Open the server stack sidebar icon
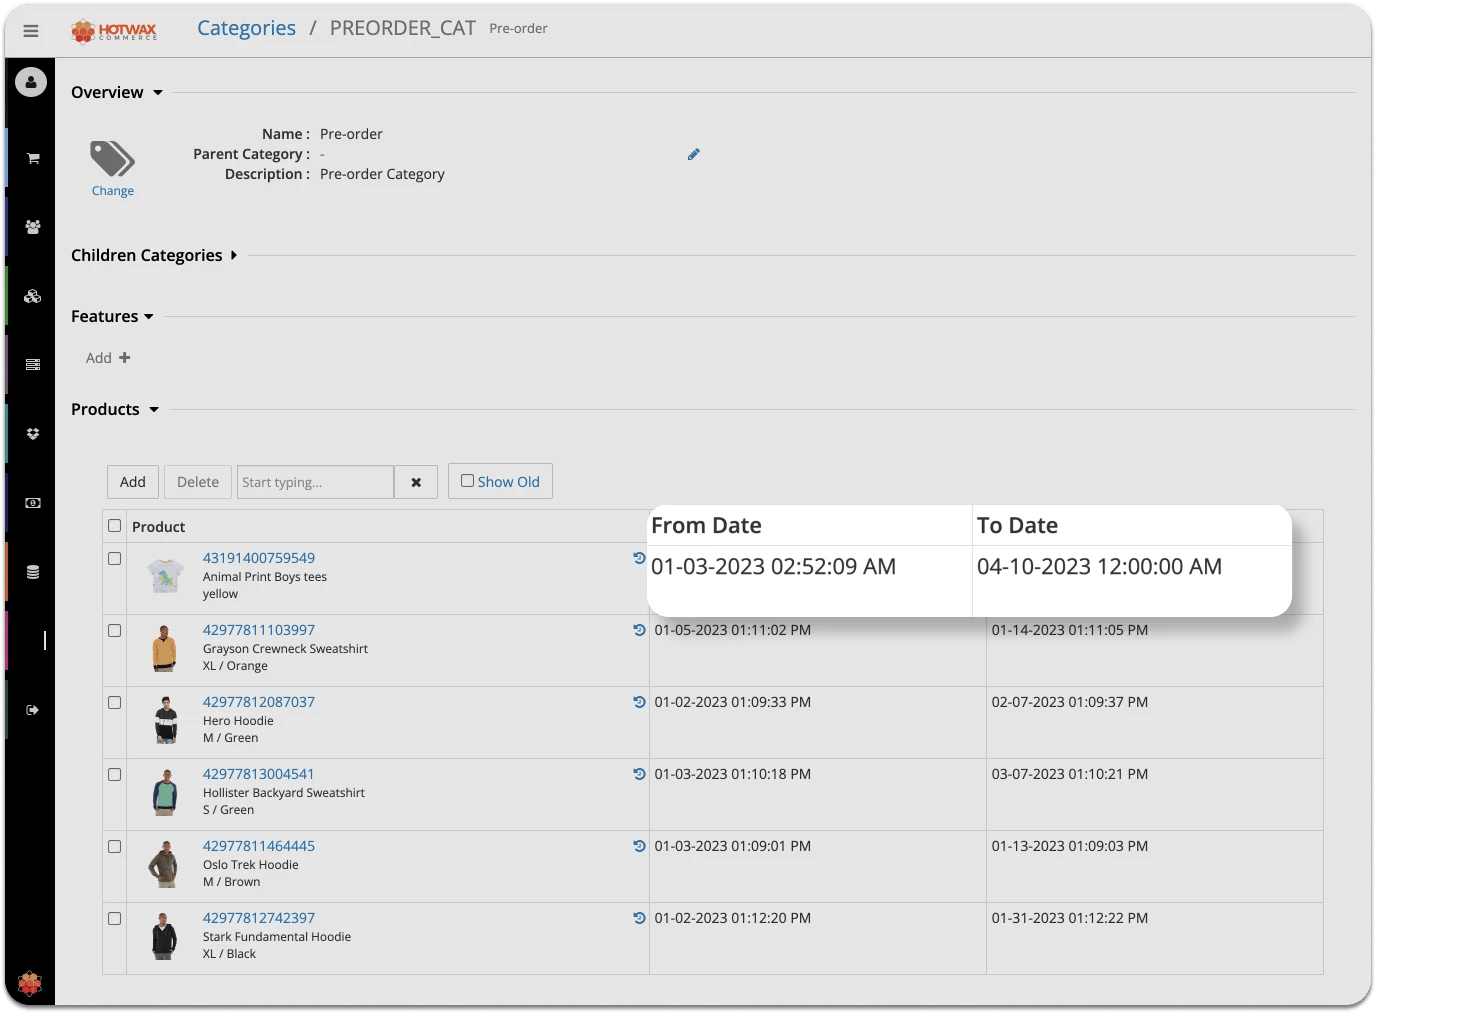Viewport: 1483px width, 1033px height. tap(33, 365)
